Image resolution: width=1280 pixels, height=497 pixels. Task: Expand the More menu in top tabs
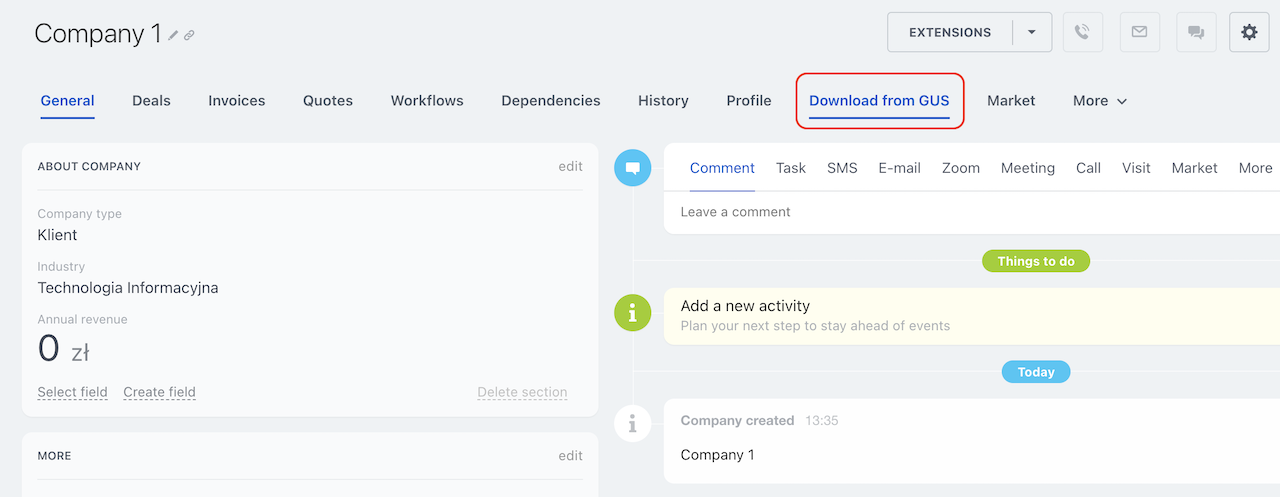[x=1099, y=101]
